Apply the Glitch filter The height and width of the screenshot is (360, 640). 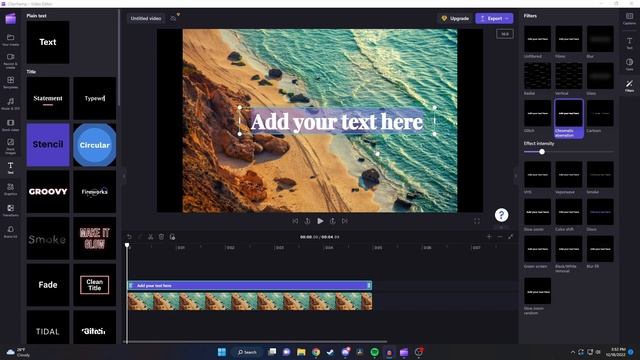point(538,113)
